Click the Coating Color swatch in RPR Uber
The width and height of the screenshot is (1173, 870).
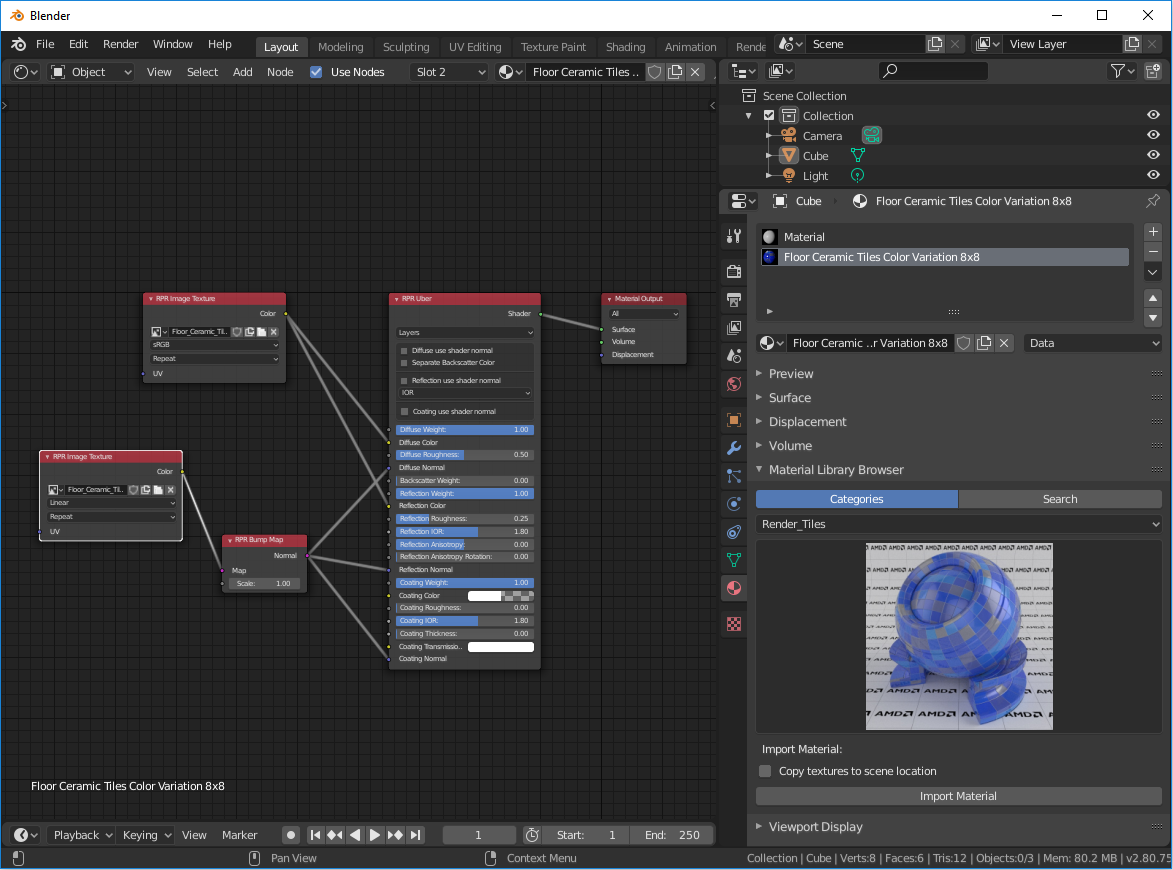coord(500,596)
